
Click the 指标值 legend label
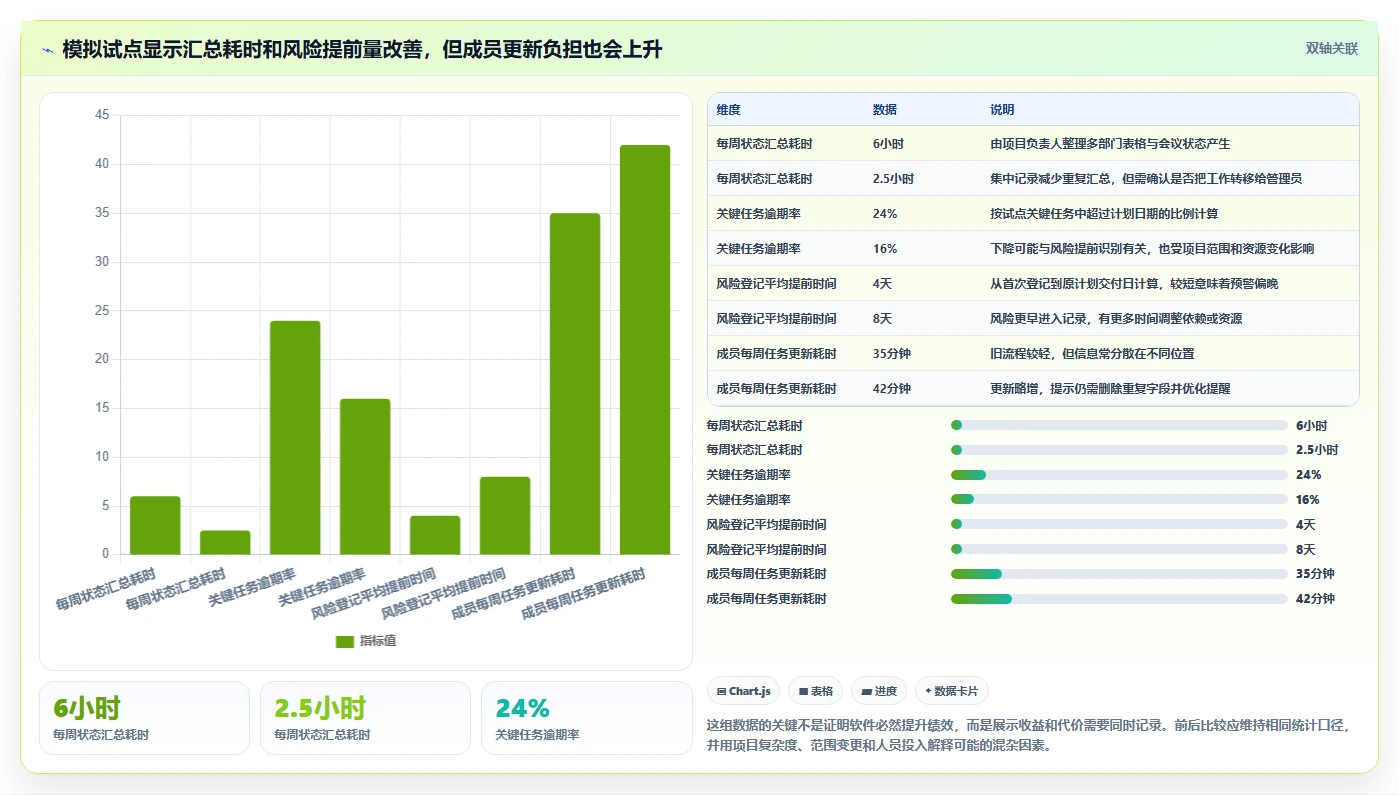coord(378,641)
